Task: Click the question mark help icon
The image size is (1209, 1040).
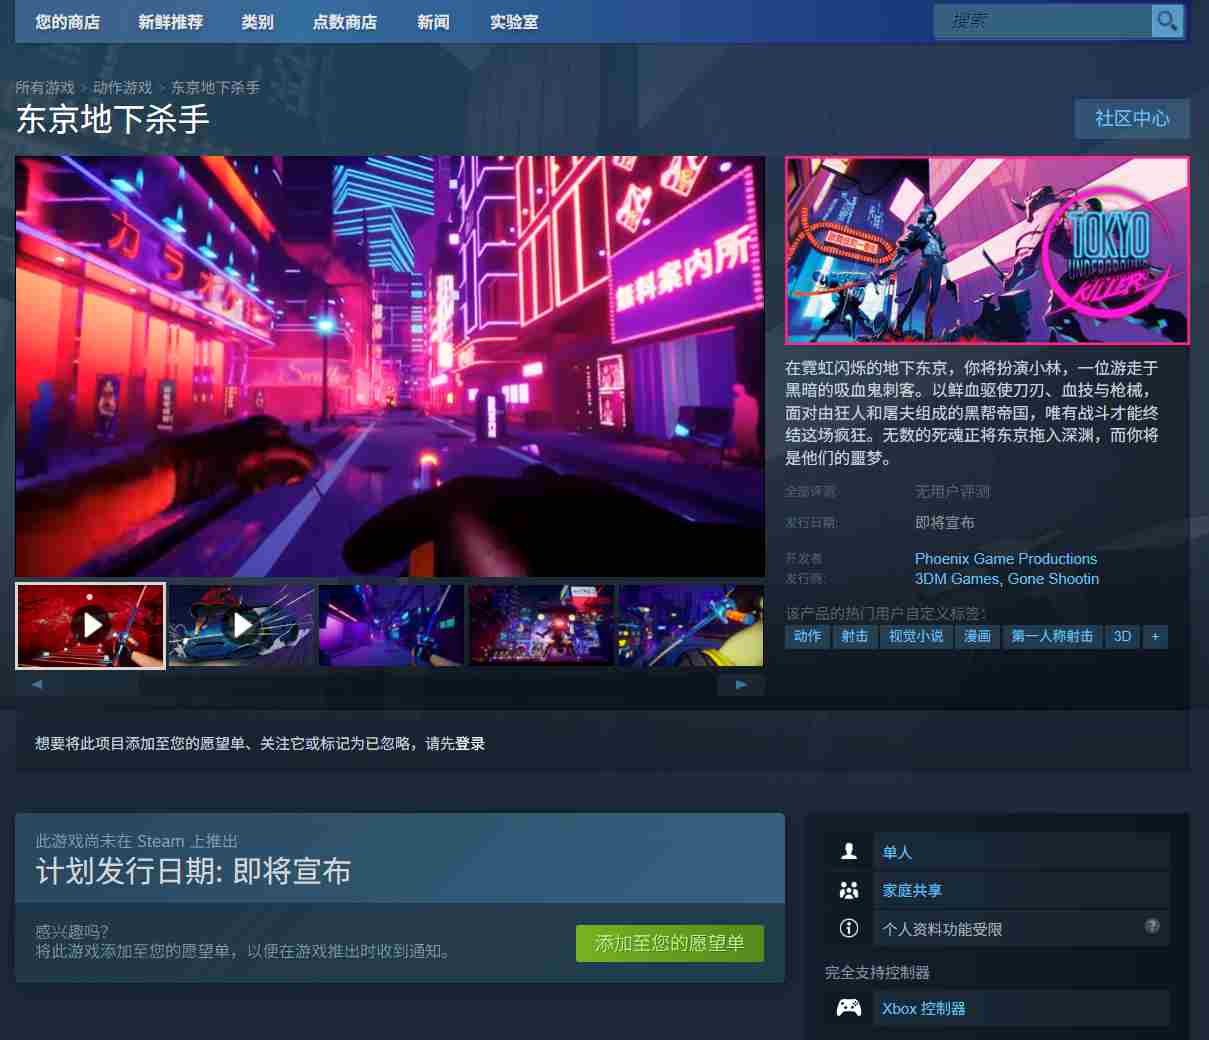Action: tap(1152, 926)
